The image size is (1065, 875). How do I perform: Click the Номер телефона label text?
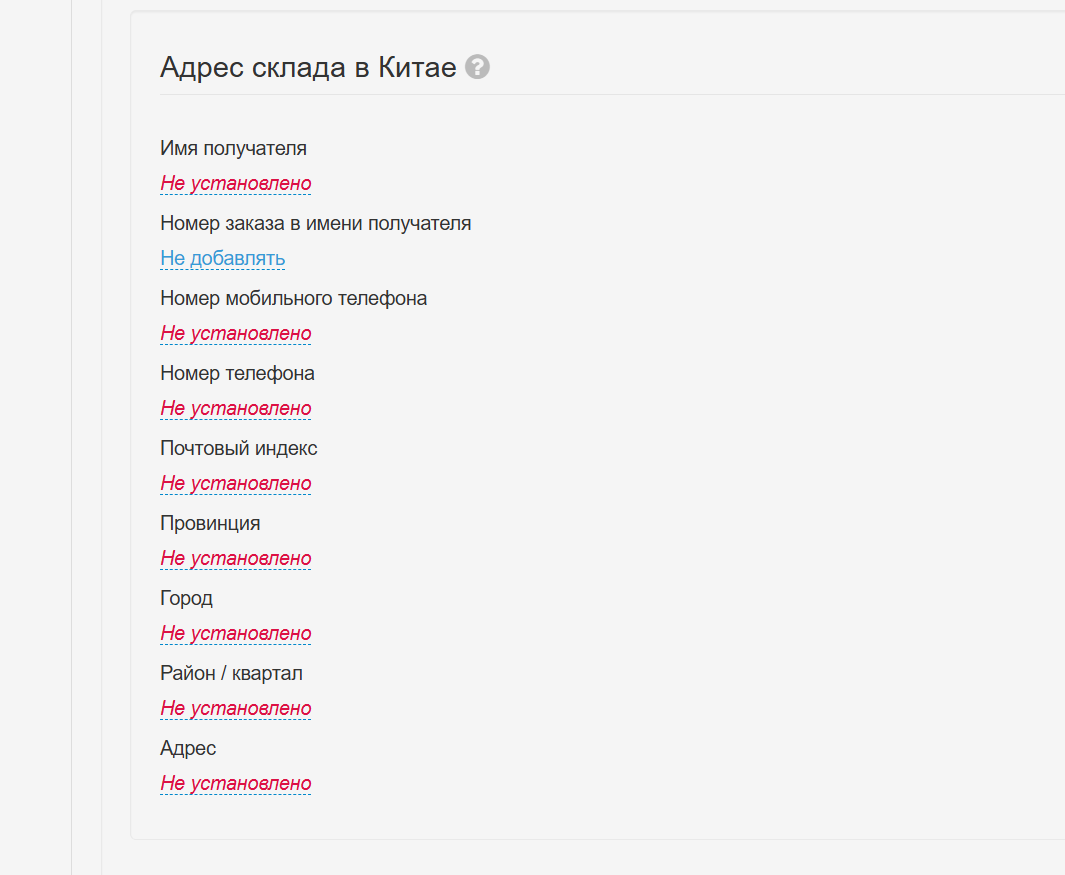point(237,374)
